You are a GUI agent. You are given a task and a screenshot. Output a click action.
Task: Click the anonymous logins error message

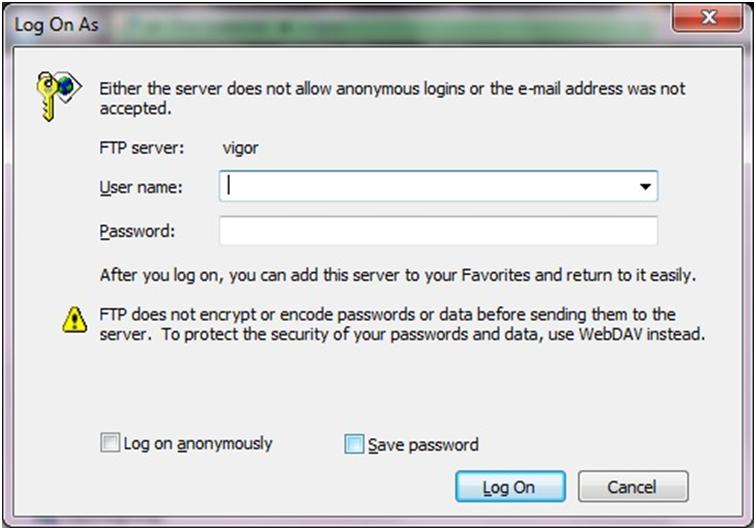[x=392, y=98]
